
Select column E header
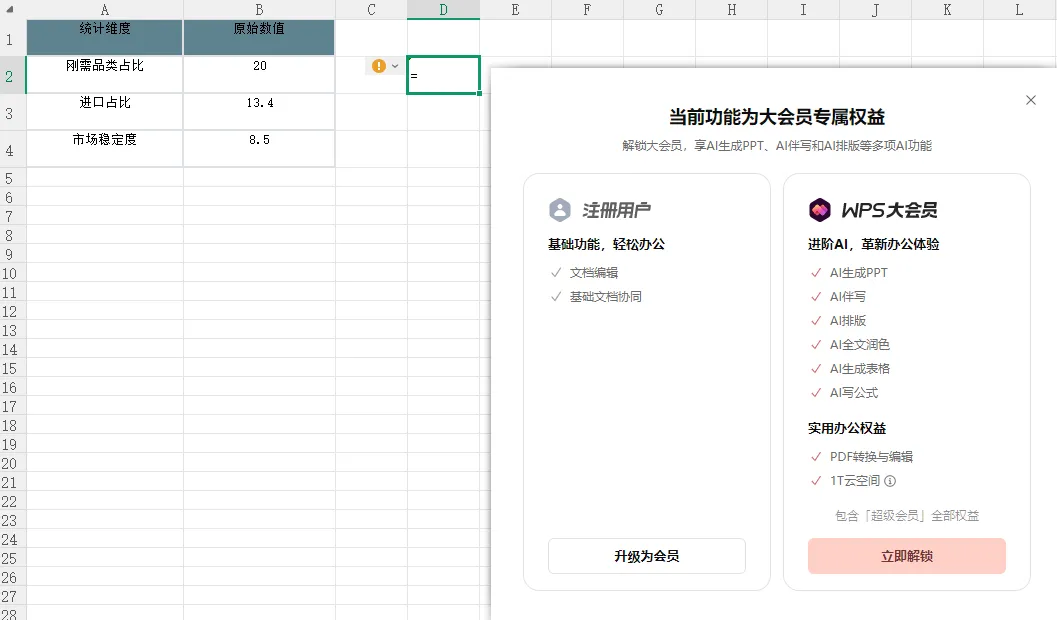[x=516, y=9]
